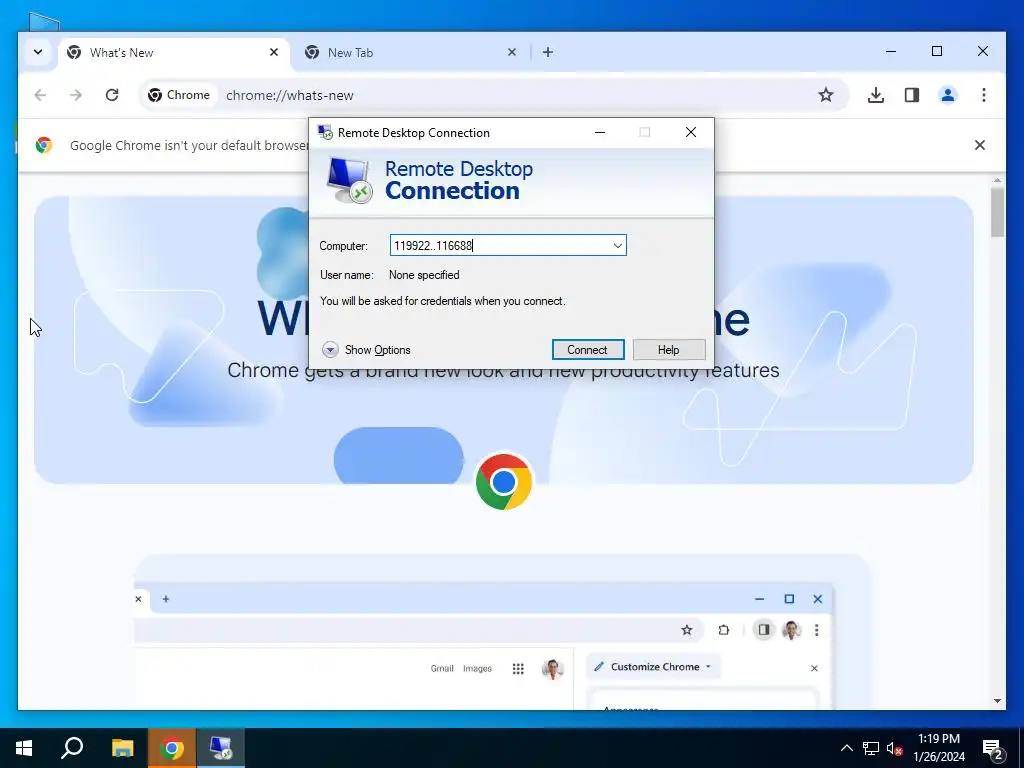Minimize the Chrome browser window
Viewport: 1024px width, 768px height.
coord(891,51)
